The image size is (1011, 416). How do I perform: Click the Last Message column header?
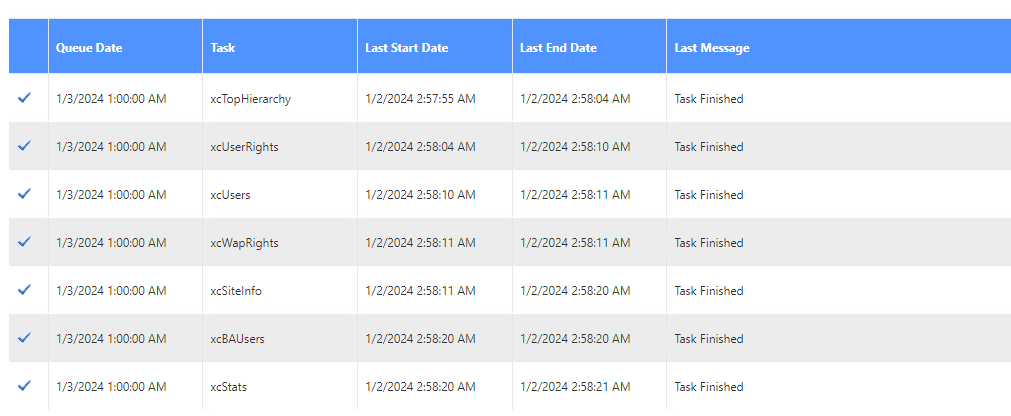pos(711,48)
